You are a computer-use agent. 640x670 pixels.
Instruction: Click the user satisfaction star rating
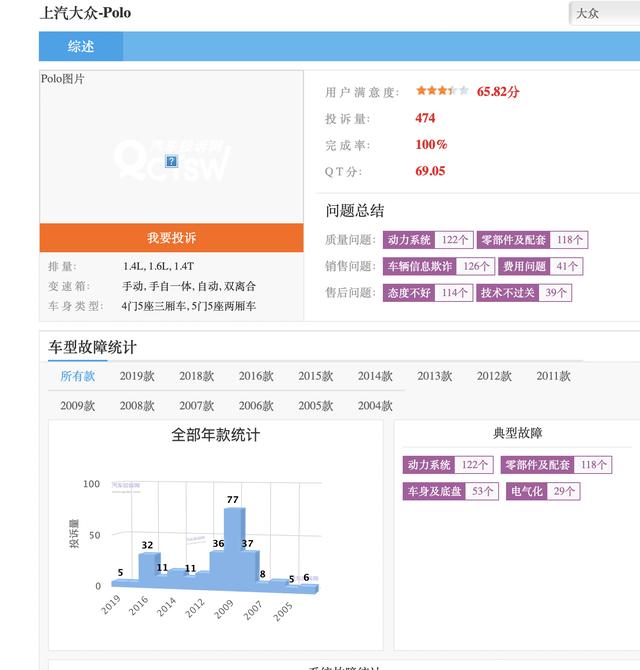(x=443, y=91)
